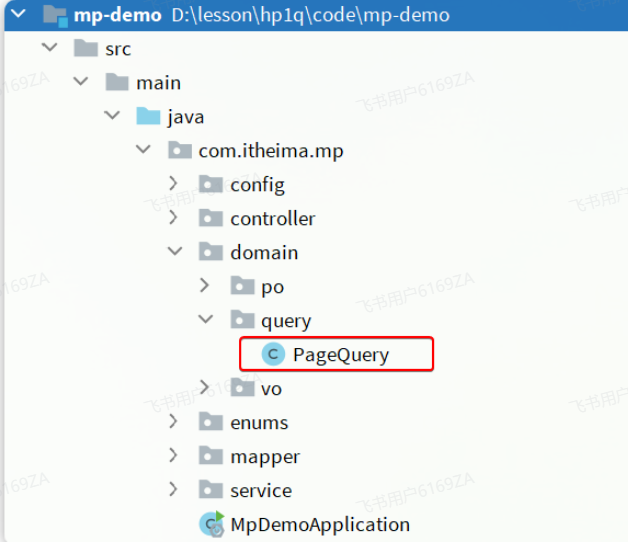Expand the po package arrow
The image size is (628, 542).
pos(205,286)
